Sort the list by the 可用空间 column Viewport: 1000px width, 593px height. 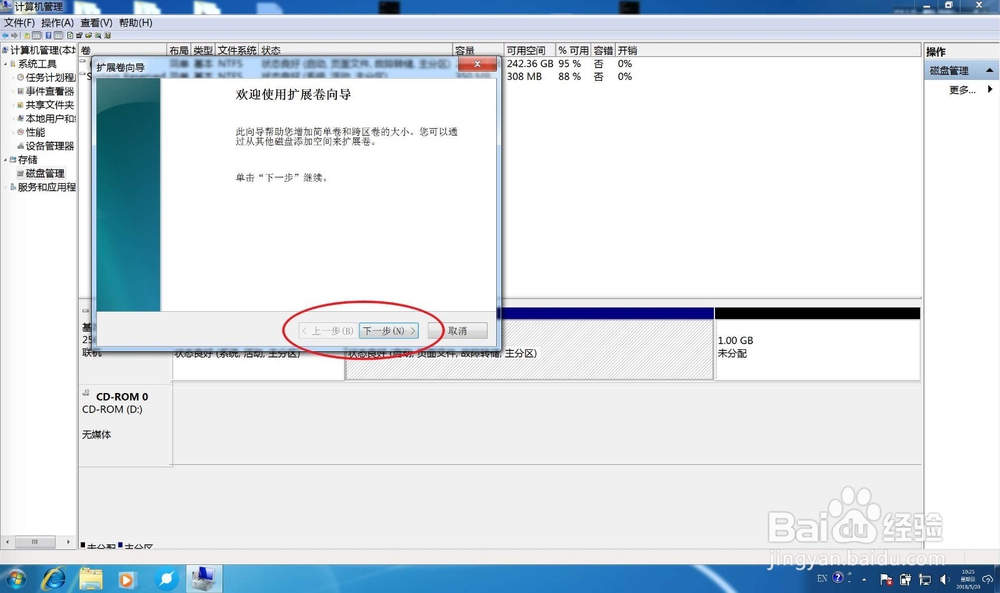click(529, 50)
